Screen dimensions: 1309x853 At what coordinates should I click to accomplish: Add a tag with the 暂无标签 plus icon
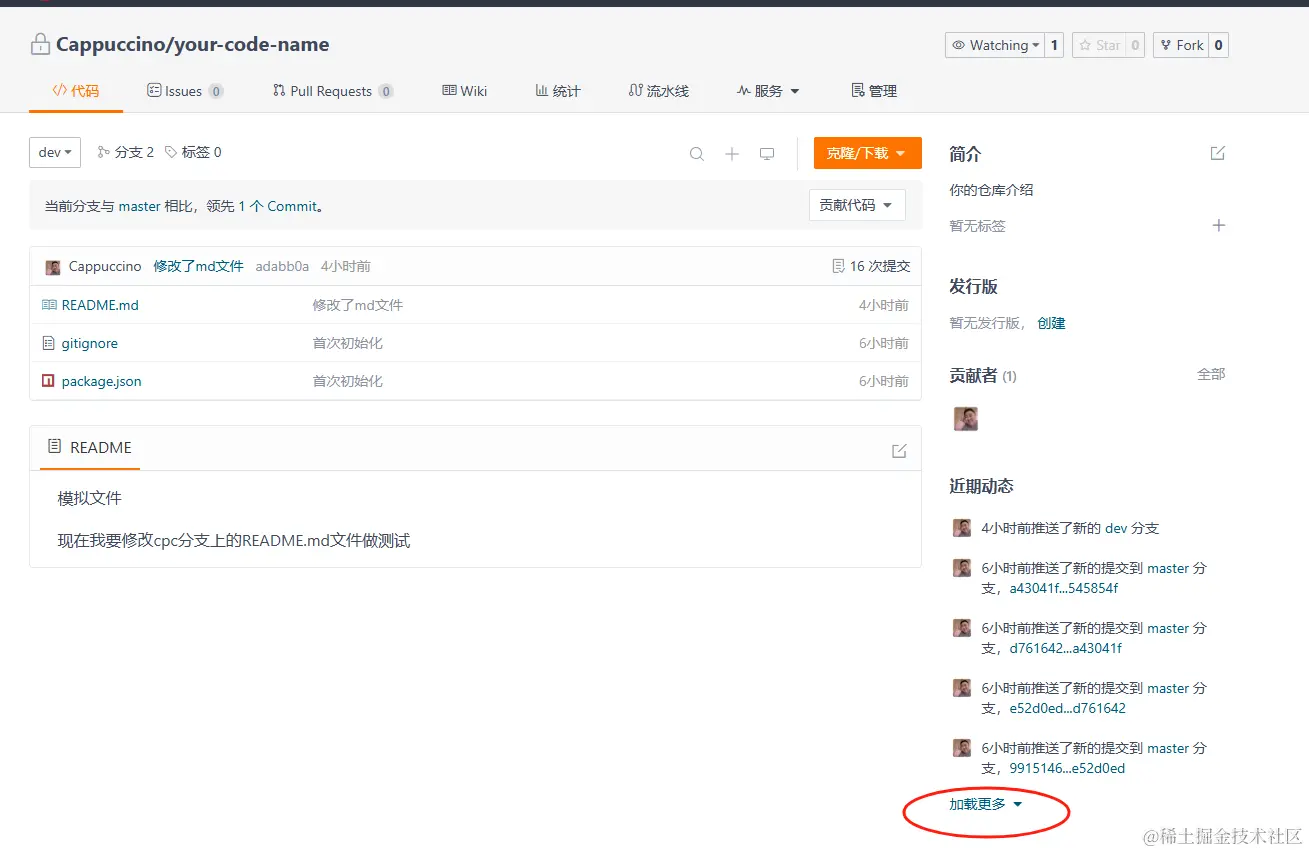1218,225
